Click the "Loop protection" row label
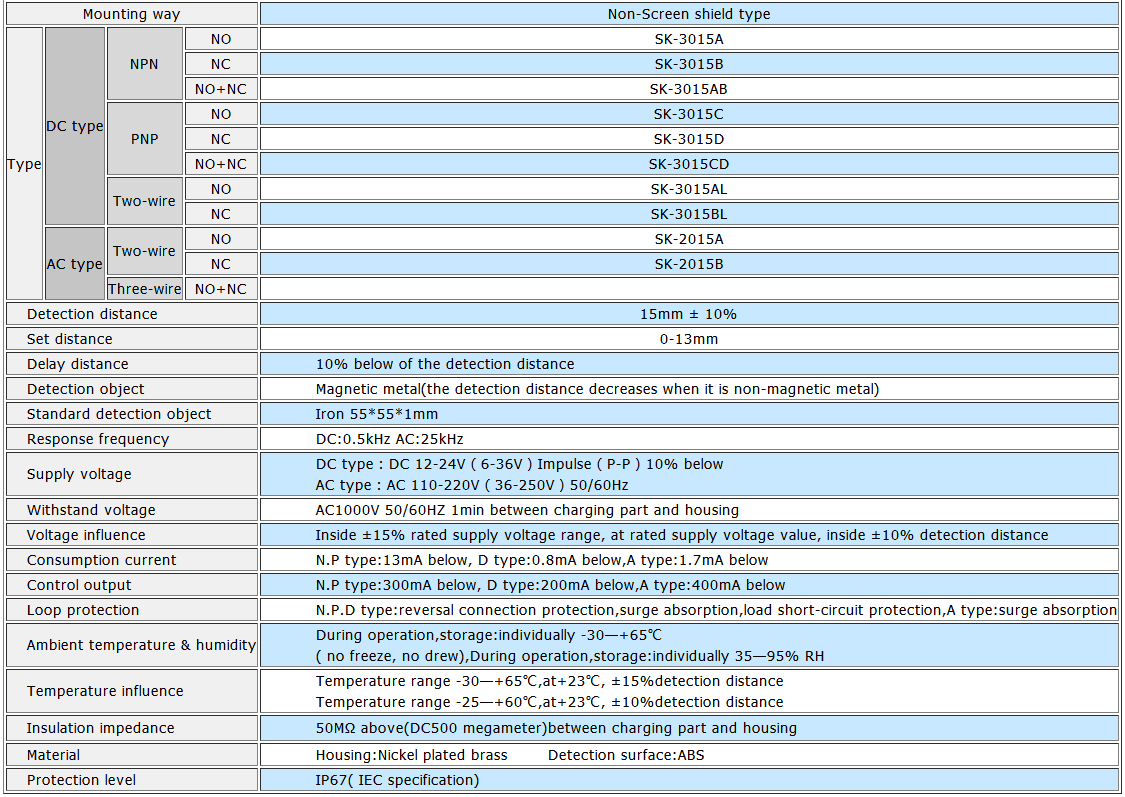 pyautogui.click(x=83, y=610)
